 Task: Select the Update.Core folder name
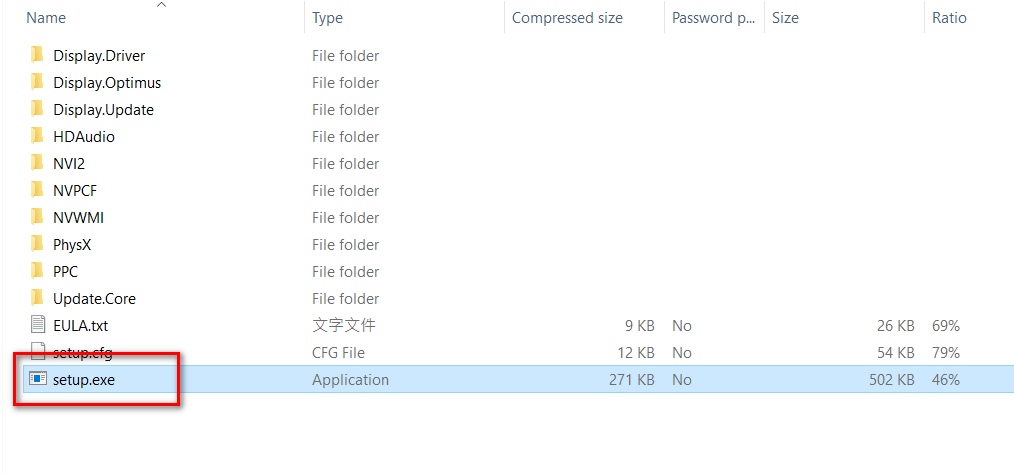(x=94, y=299)
